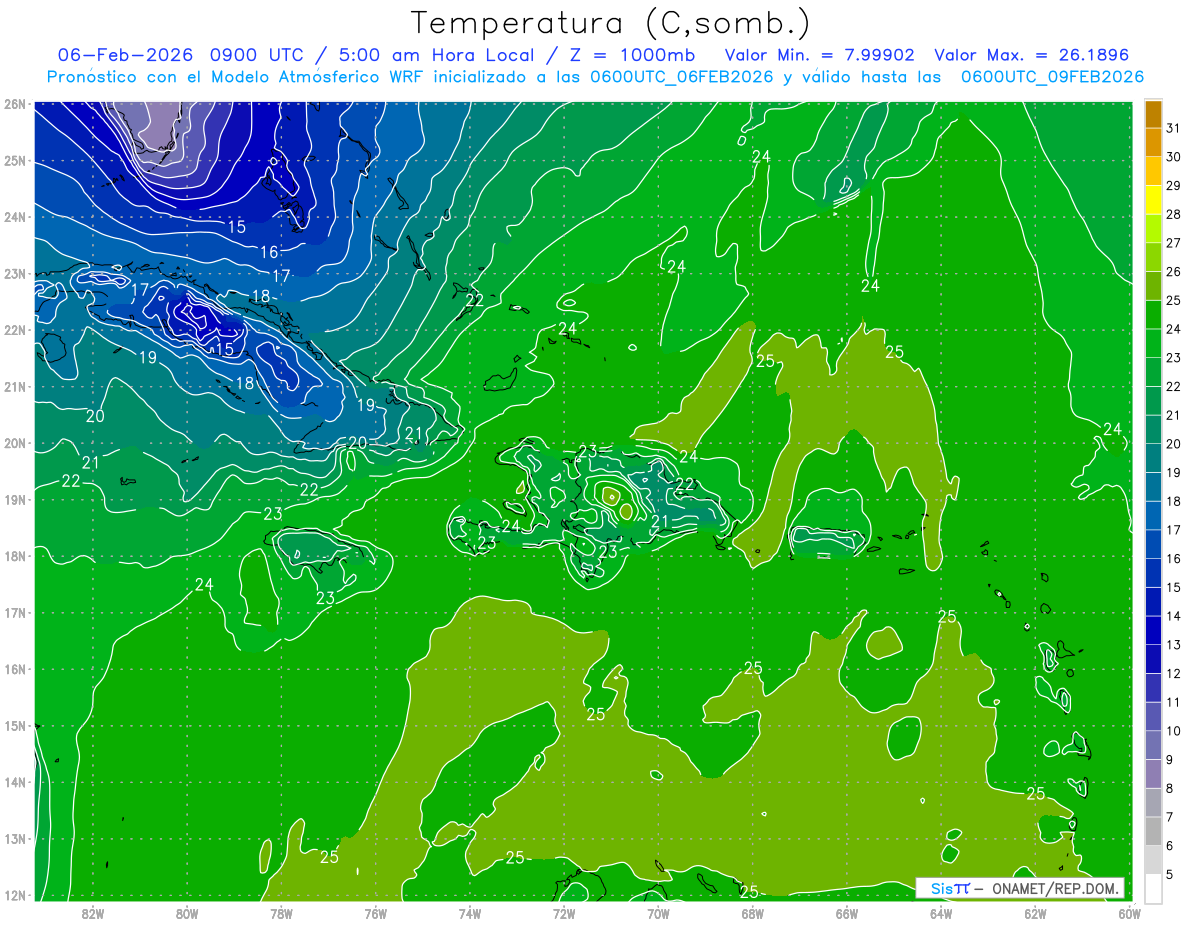The height and width of the screenshot is (927, 1200).
Task: Pick the yellow legend swatch between 28 and 29
Action: click(x=1153, y=200)
